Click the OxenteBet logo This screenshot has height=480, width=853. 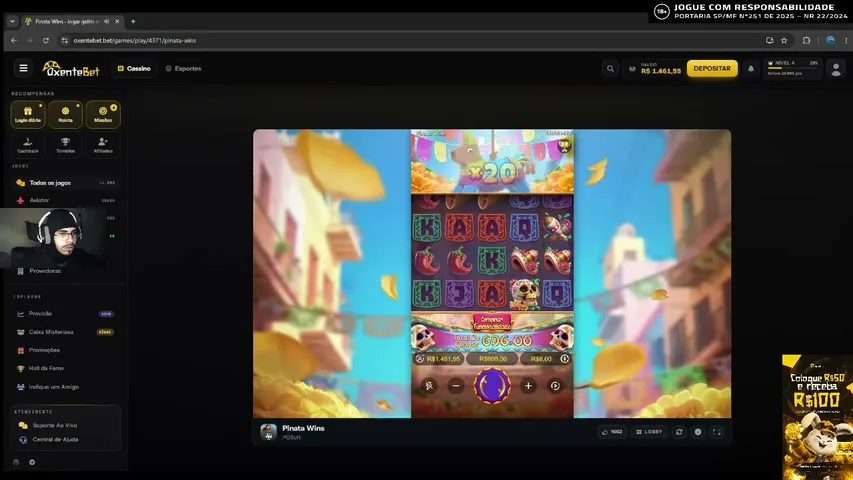pyautogui.click(x=71, y=69)
